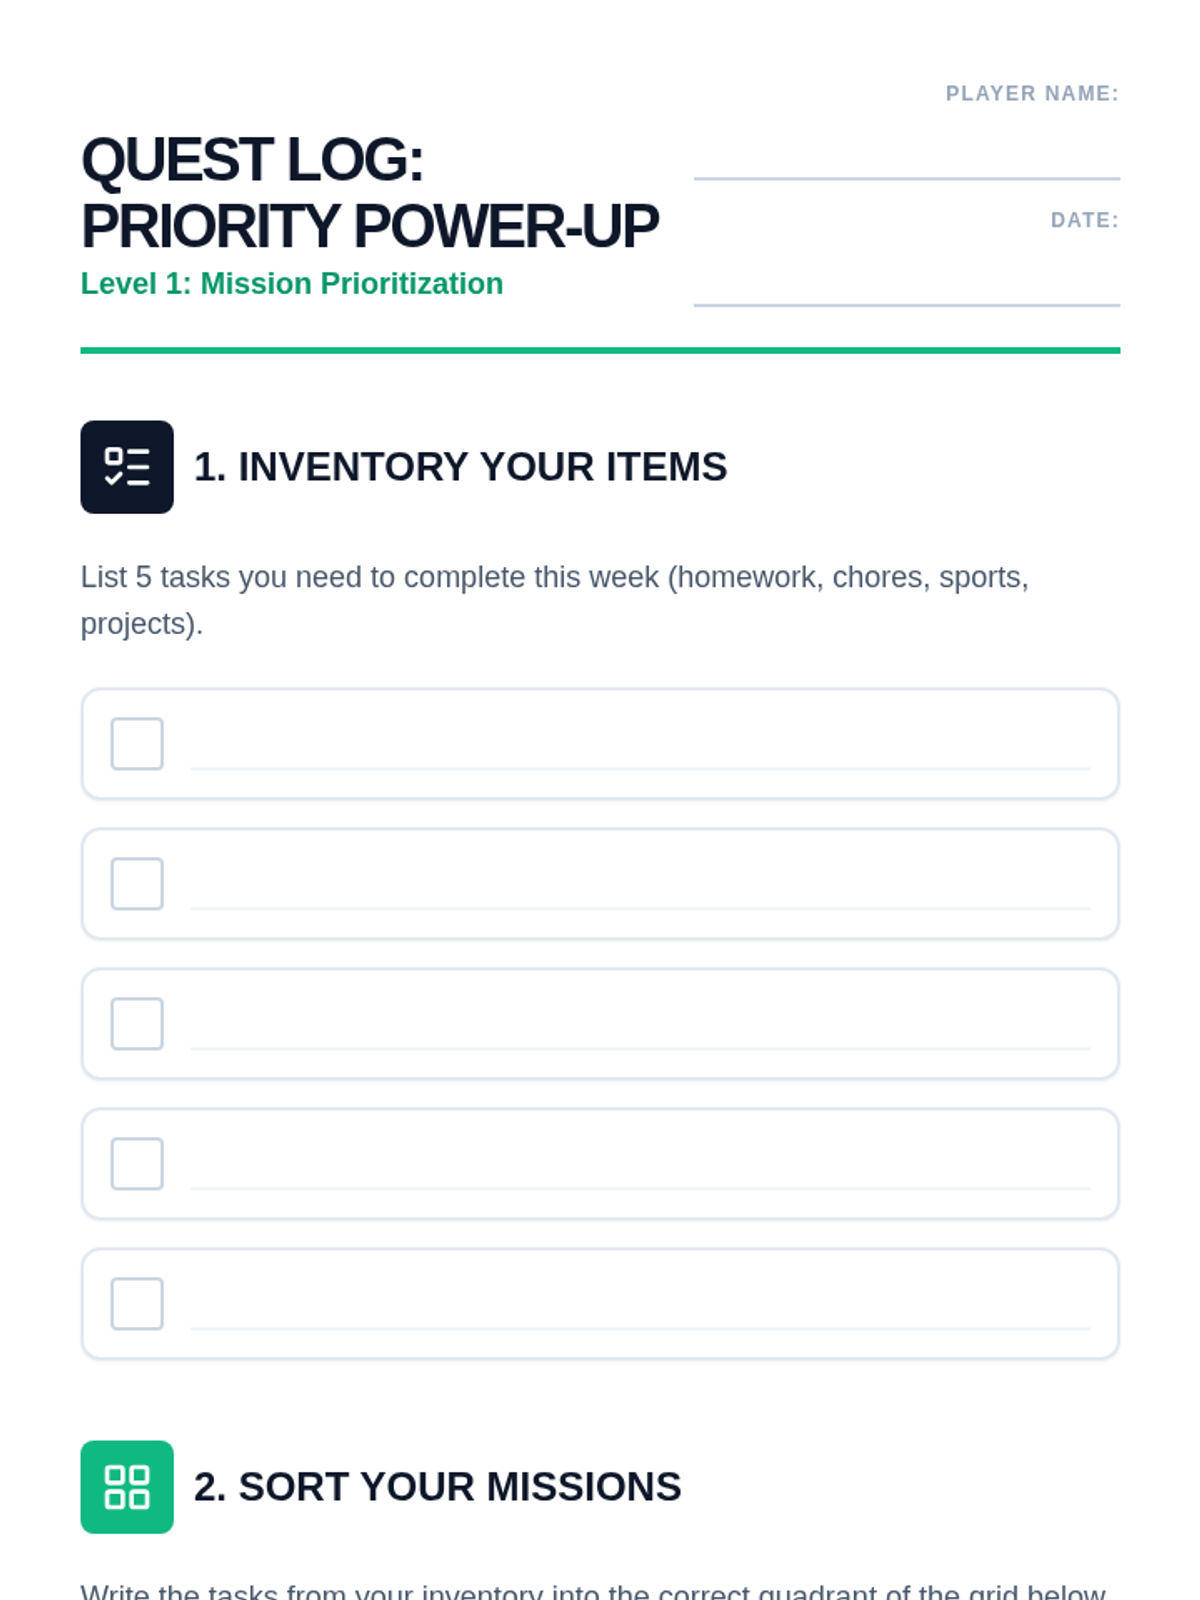Click the 'List 5 tasks' instruction text
The image size is (1200, 1600).
point(555,600)
